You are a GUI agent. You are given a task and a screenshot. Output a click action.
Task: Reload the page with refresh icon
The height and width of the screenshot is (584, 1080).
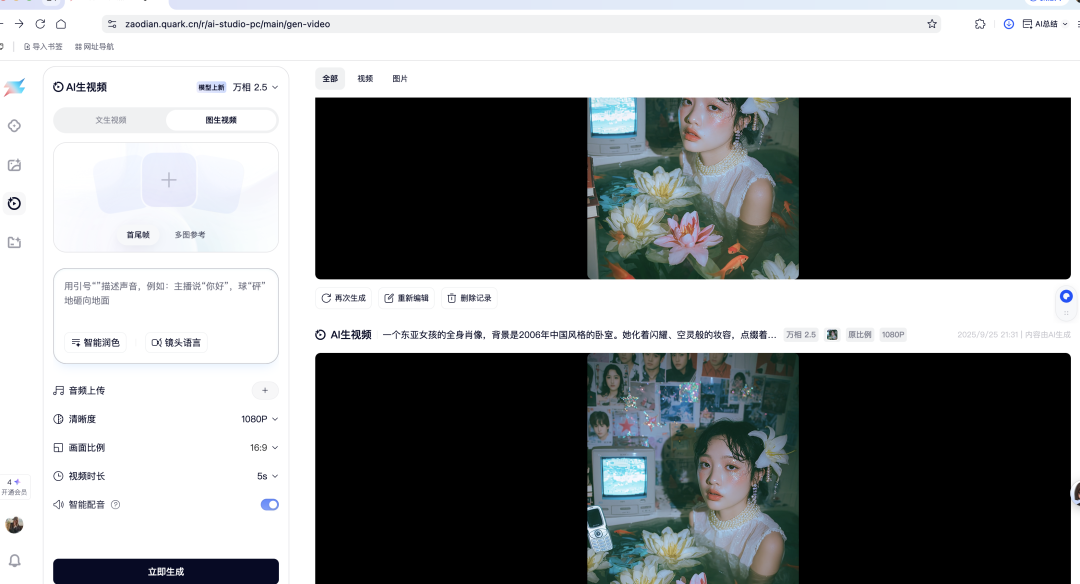(41, 24)
